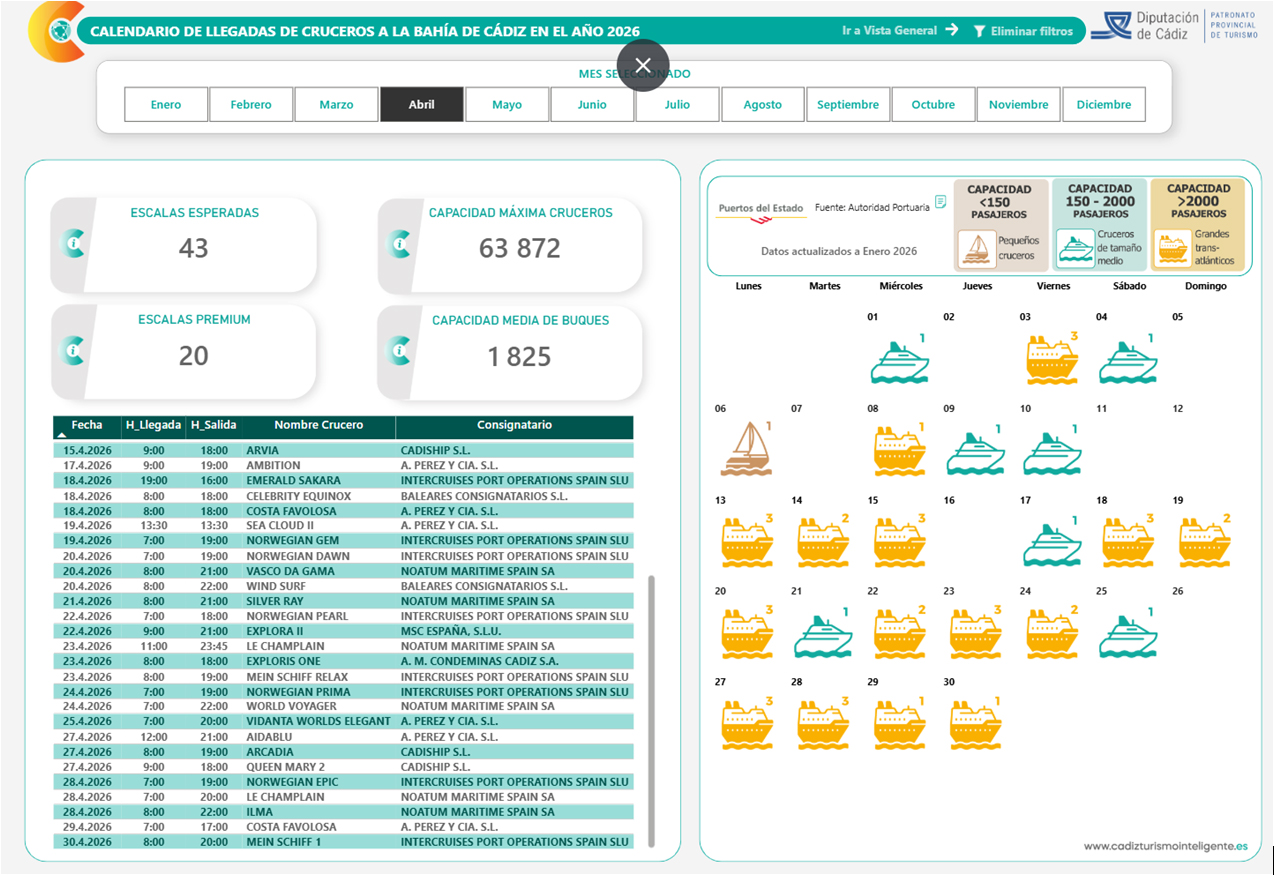This screenshot has height=875, width=1274.
Task: Select the large liner icon on day 03
Action: [x=1052, y=361]
